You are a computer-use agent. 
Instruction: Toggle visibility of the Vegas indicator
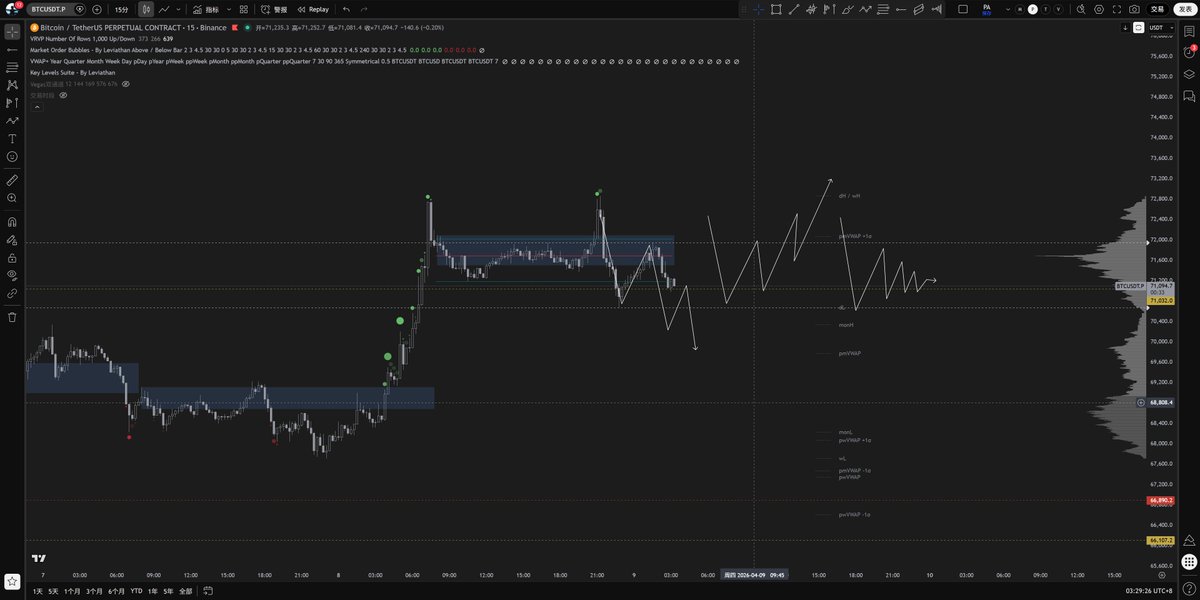tap(125, 84)
